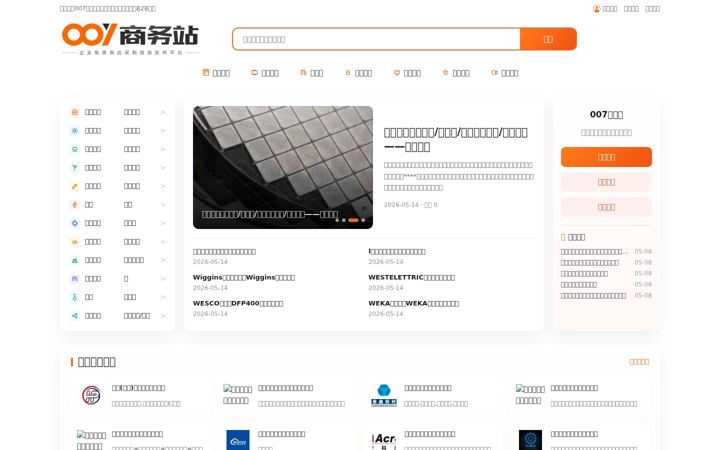This screenshot has width=720, height=450.
Task: Open the Wiggins article link
Action: tap(244, 277)
